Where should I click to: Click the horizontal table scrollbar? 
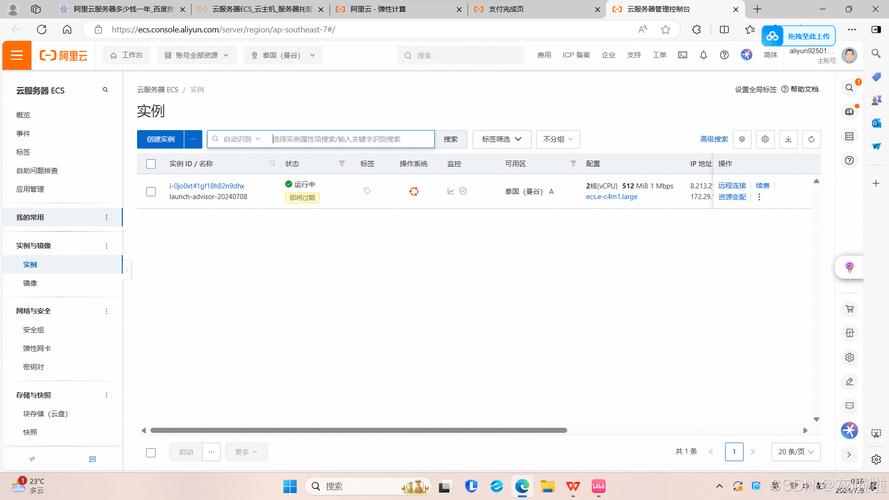tap(358, 430)
